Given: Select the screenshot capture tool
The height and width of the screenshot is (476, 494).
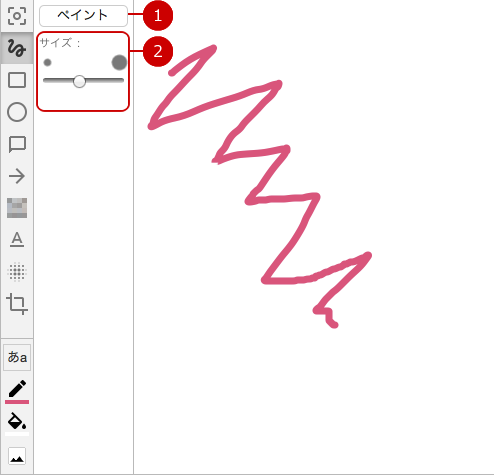Looking at the screenshot, I should (17, 16).
